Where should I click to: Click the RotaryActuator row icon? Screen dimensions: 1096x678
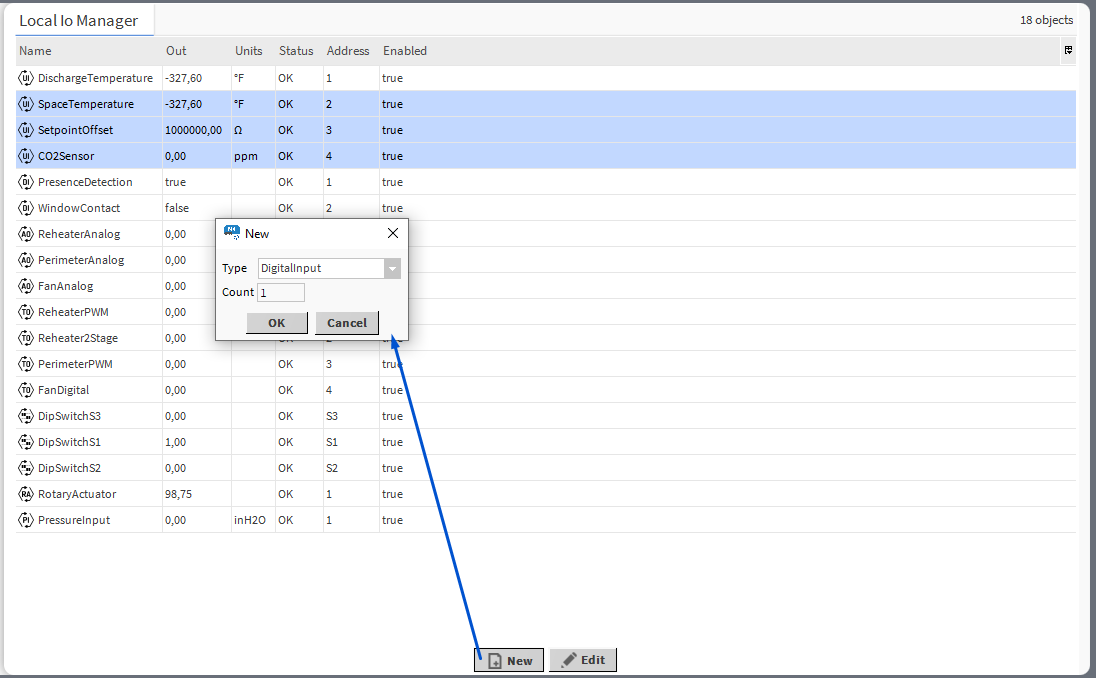click(26, 494)
